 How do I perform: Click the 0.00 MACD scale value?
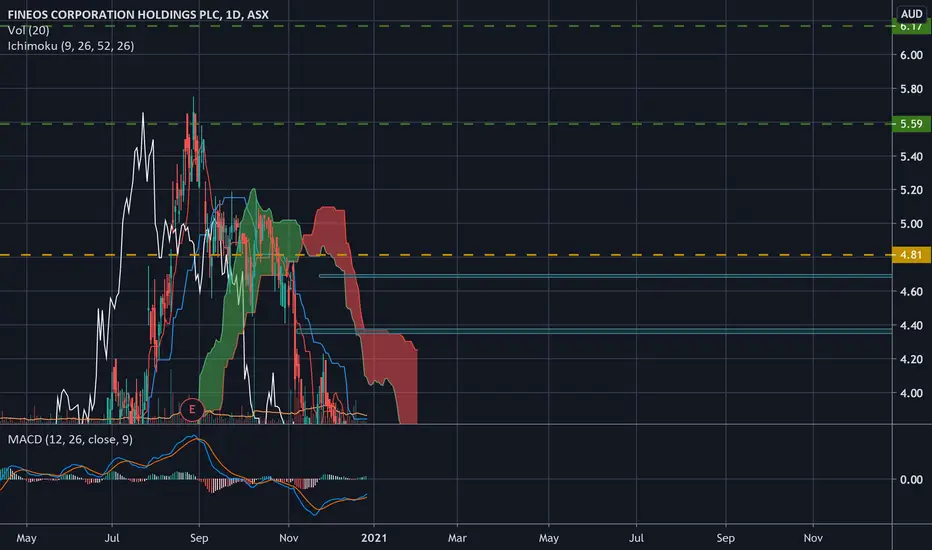click(x=911, y=480)
